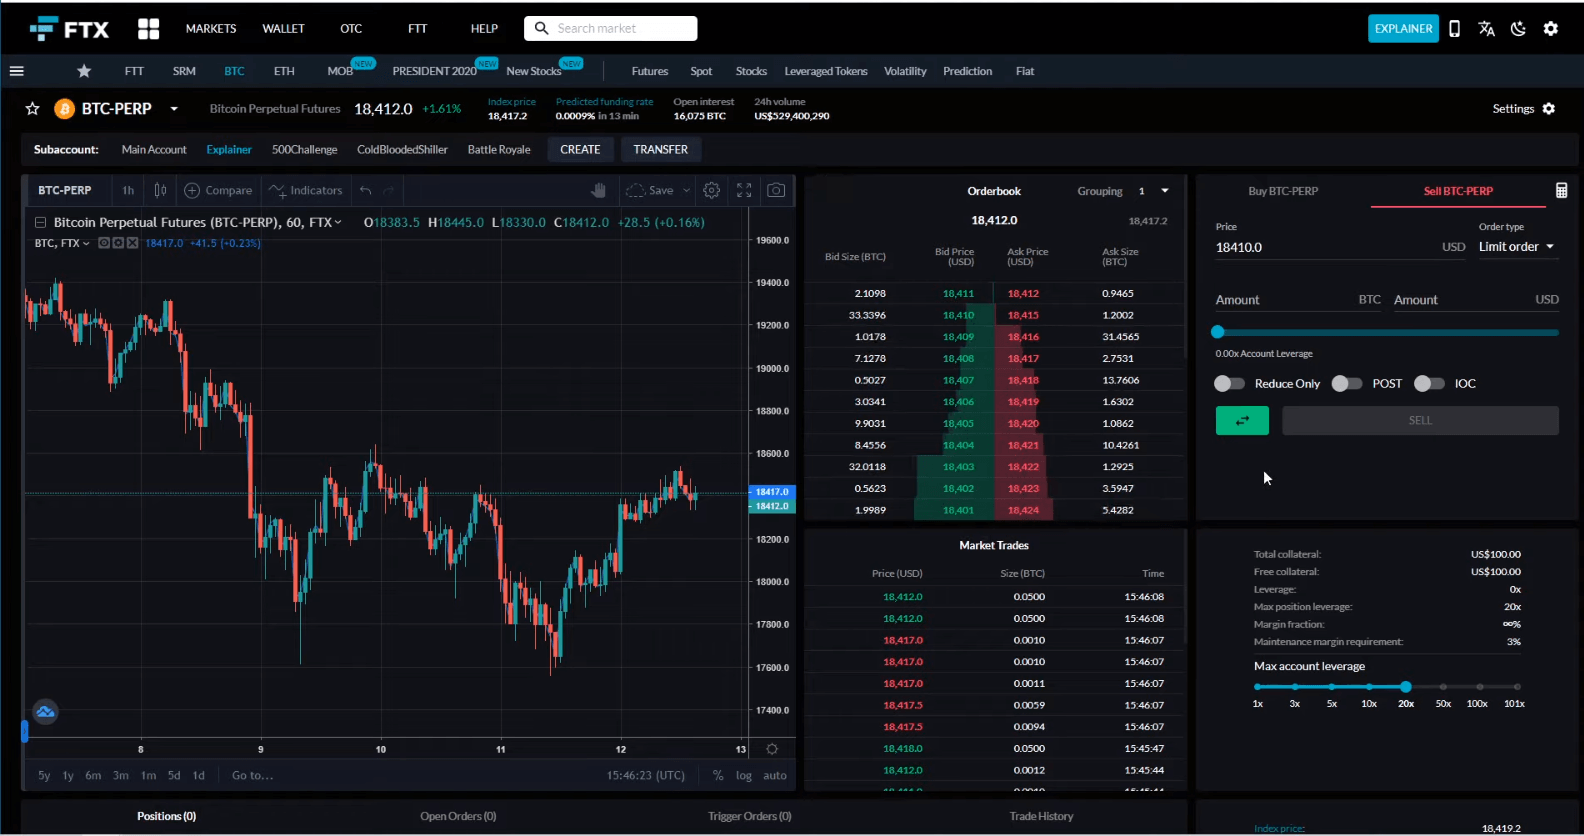The image size is (1584, 836).
Task: Click the orange Bitcoin coin icon
Action: [65, 109]
